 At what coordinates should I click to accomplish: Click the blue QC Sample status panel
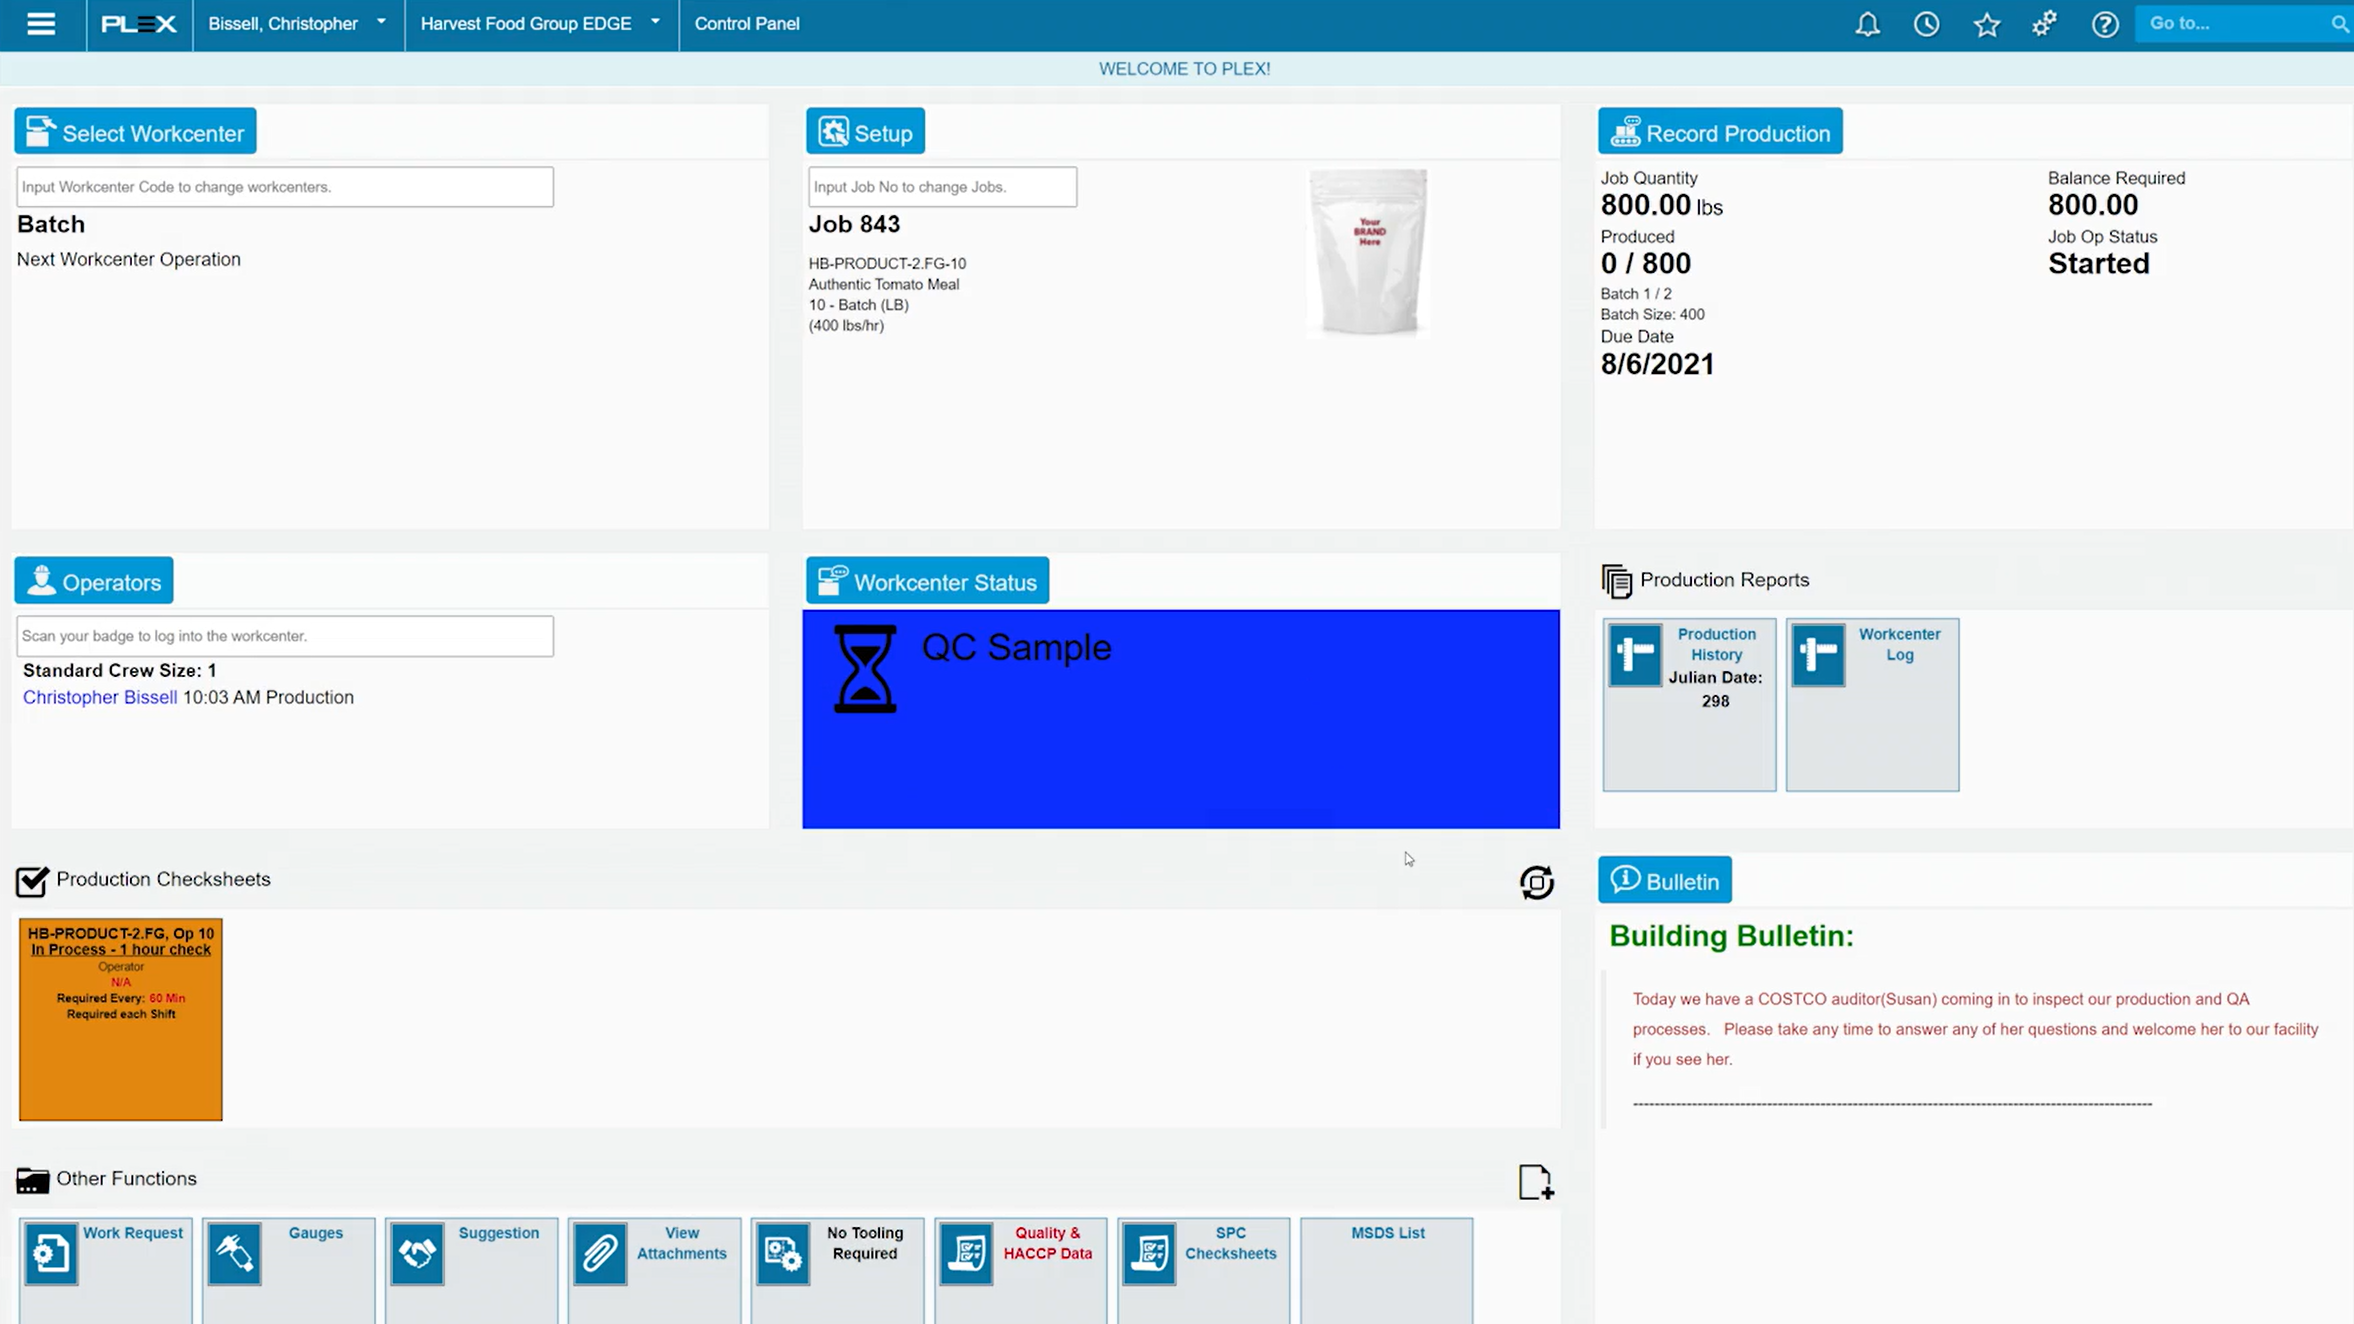tap(1180, 719)
